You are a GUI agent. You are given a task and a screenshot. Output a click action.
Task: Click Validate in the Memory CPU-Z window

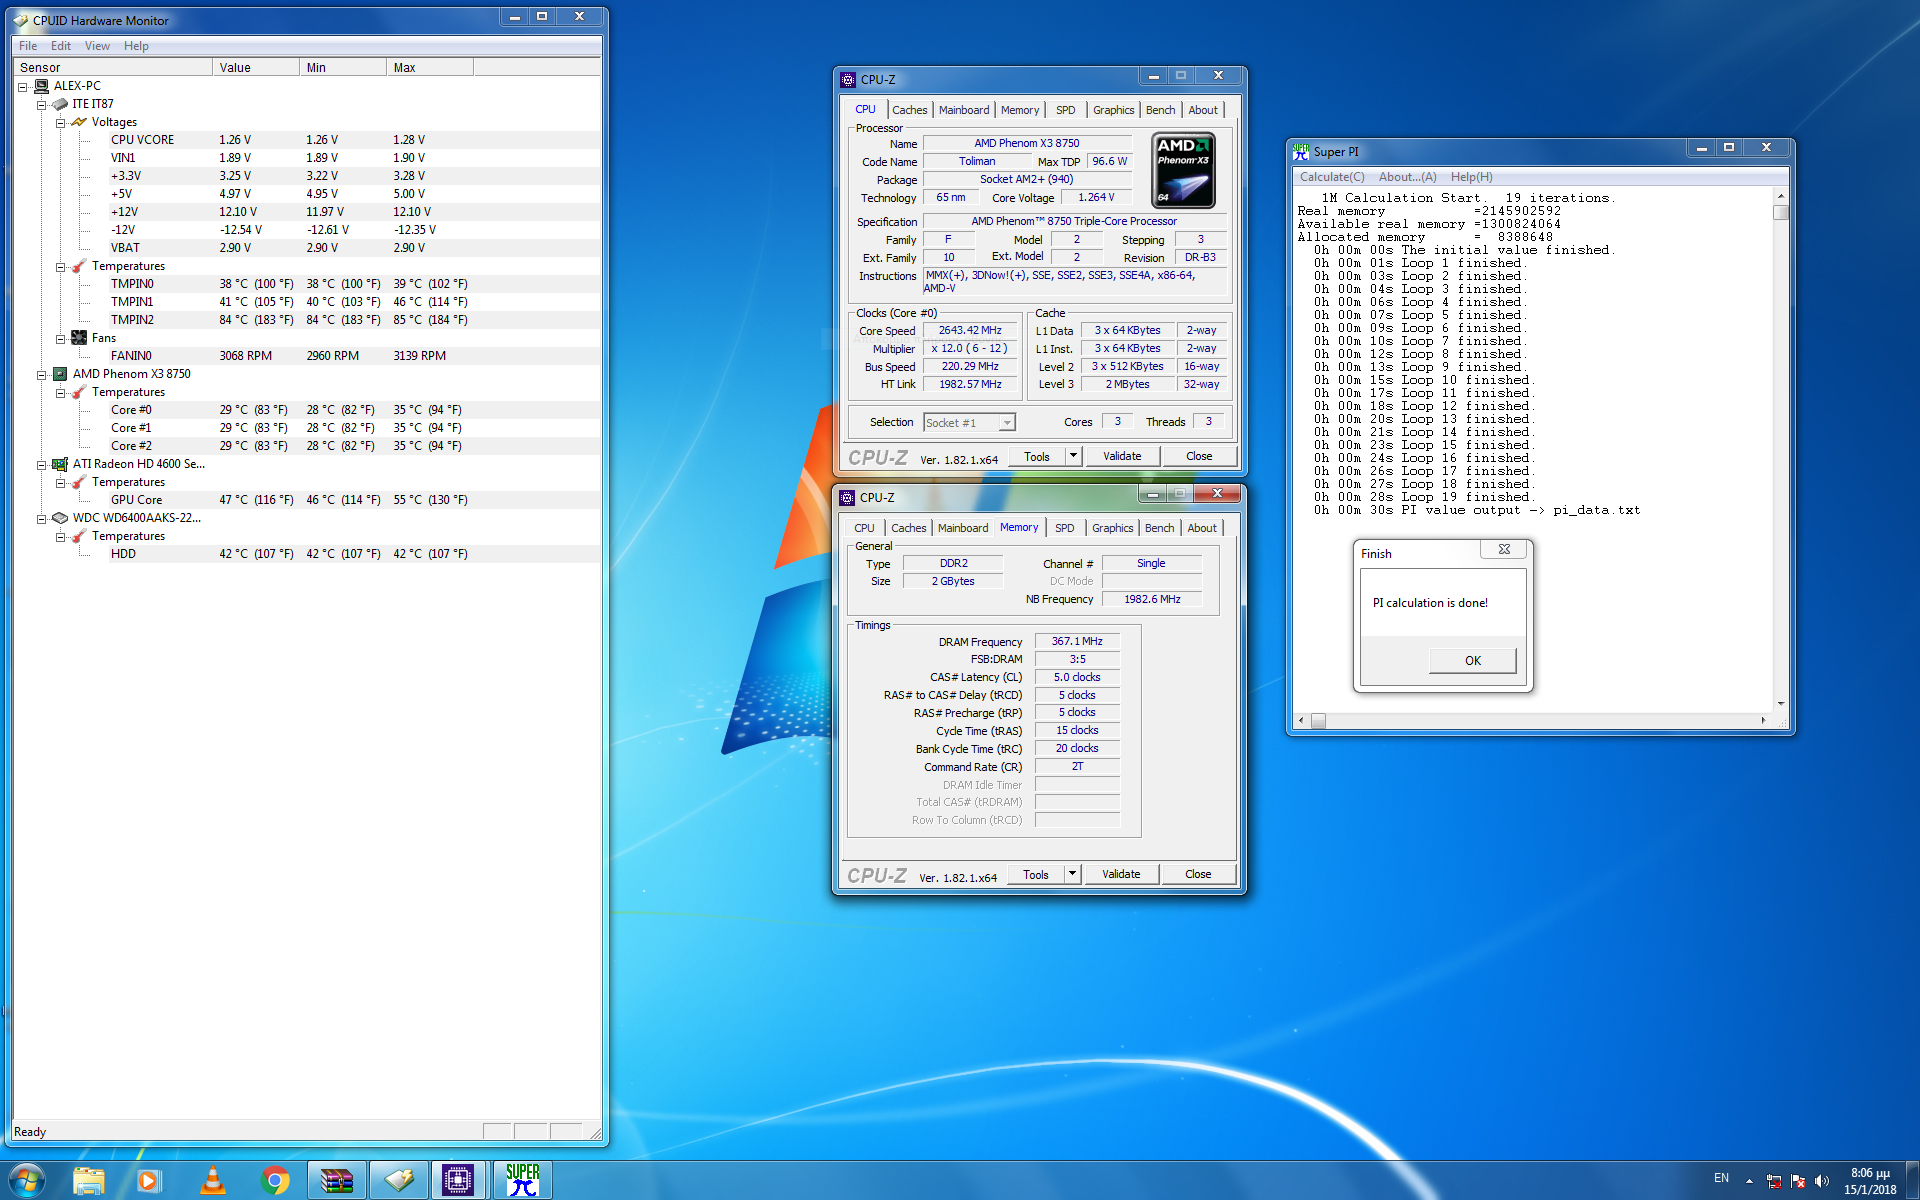1121,874
